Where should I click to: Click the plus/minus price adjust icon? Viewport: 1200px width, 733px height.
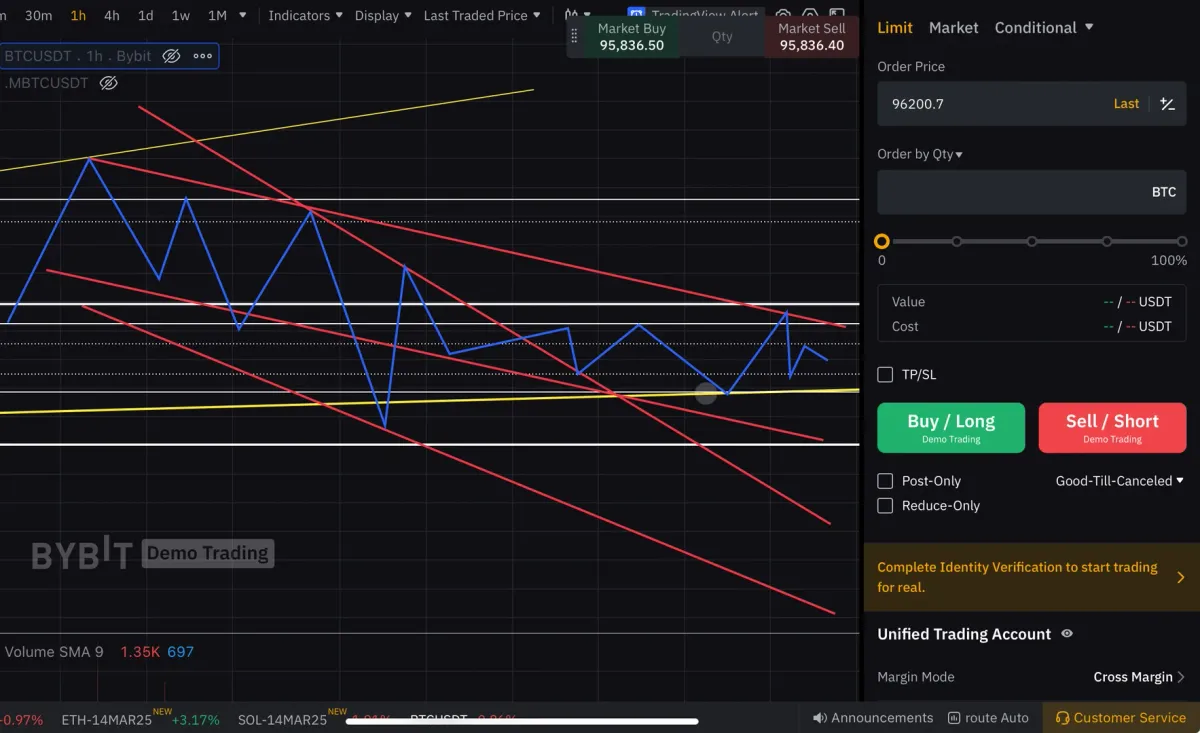coord(1167,104)
